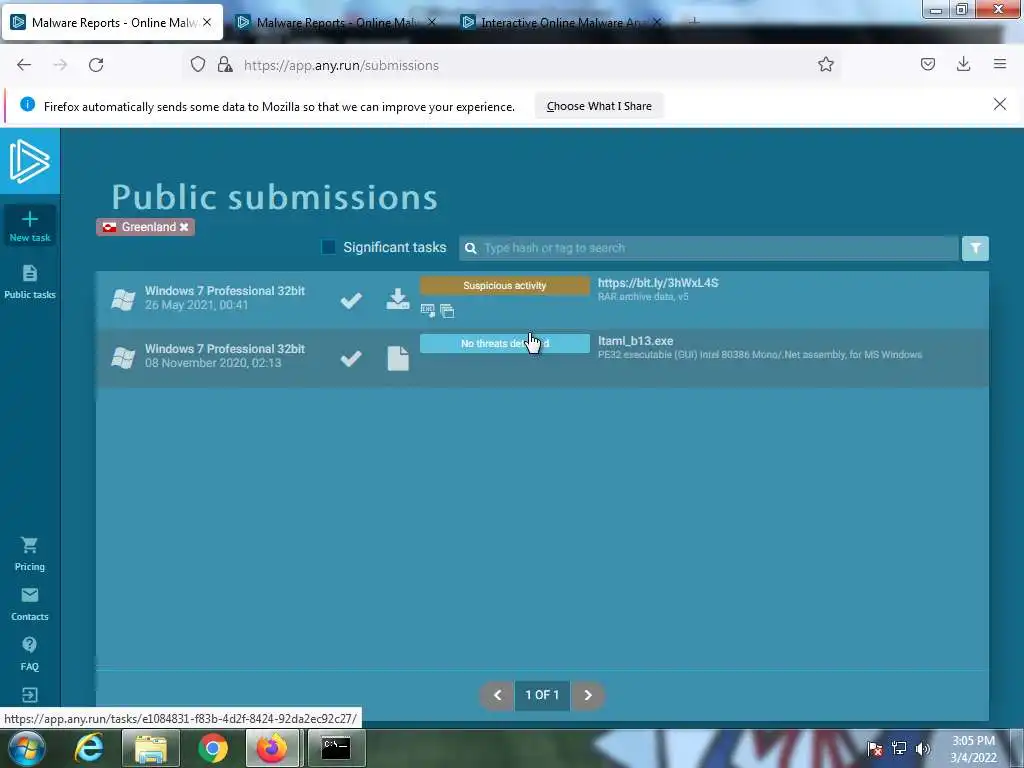
Task: Click the Suspicious activity badge
Action: [504, 285]
